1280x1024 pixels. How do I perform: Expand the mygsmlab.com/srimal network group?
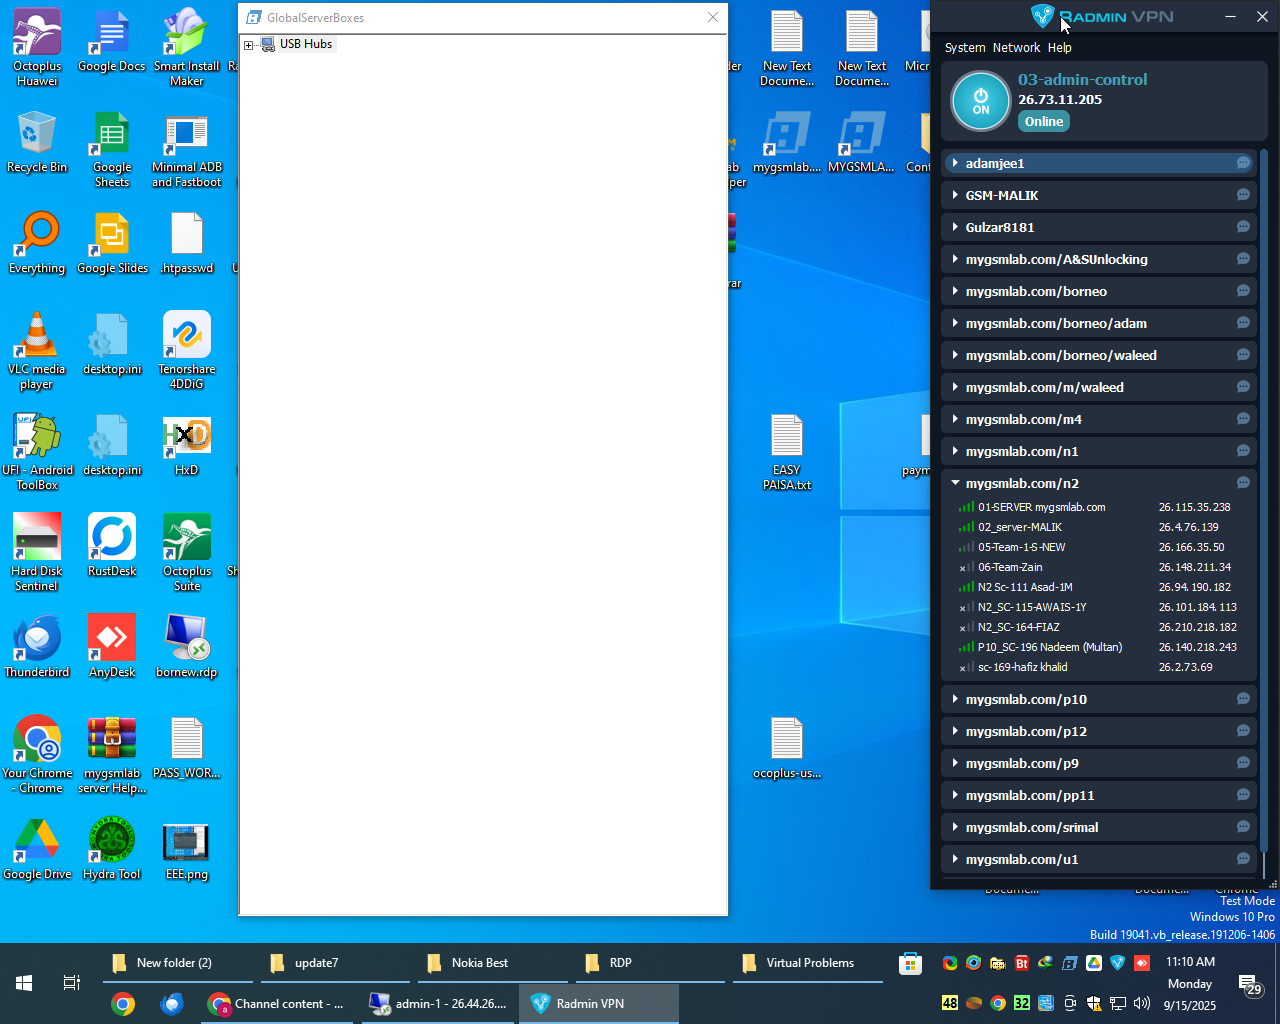pos(956,827)
